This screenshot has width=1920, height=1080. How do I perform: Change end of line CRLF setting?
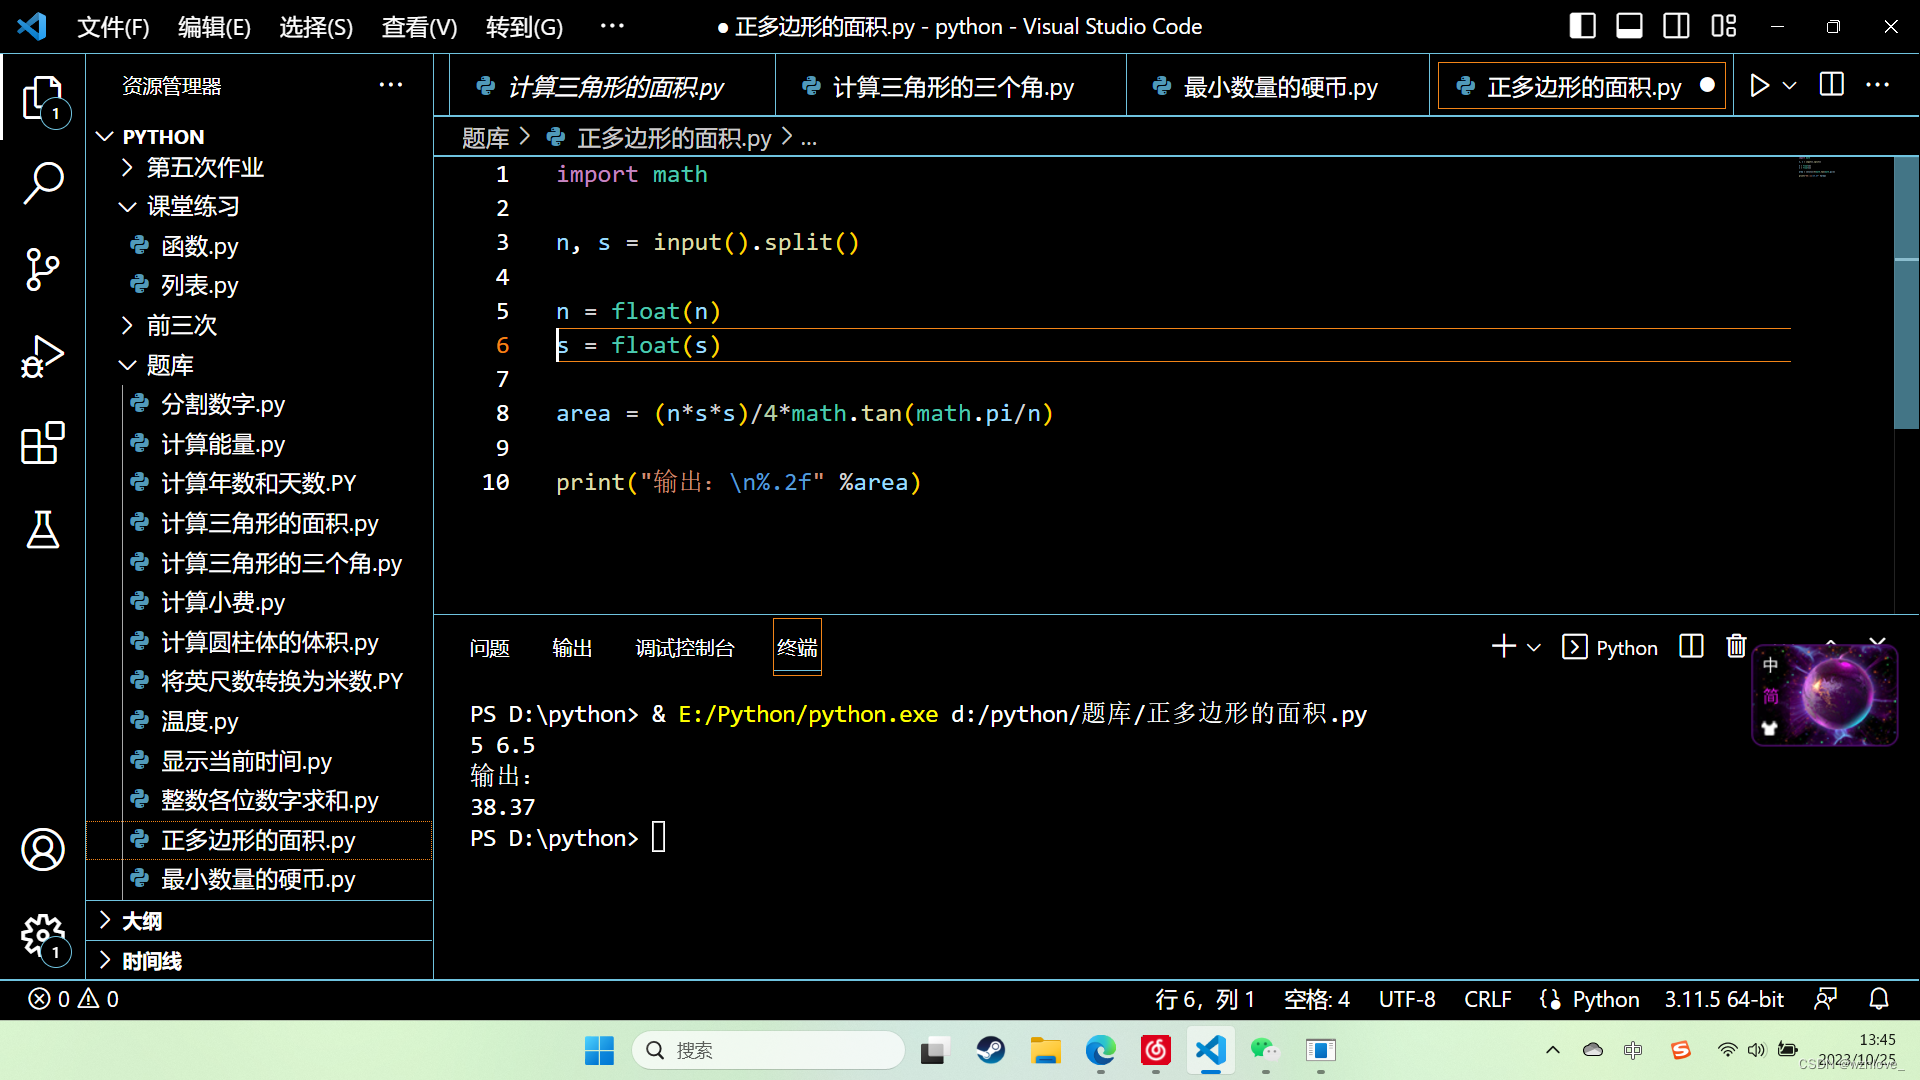click(1488, 999)
